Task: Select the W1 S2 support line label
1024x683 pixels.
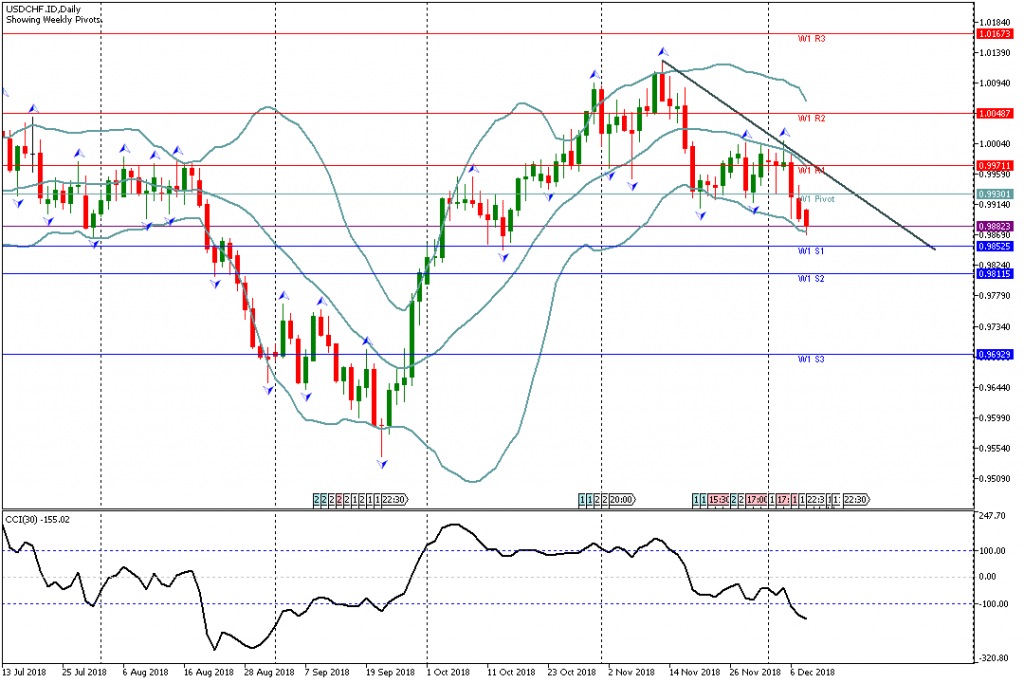Action: click(810, 279)
